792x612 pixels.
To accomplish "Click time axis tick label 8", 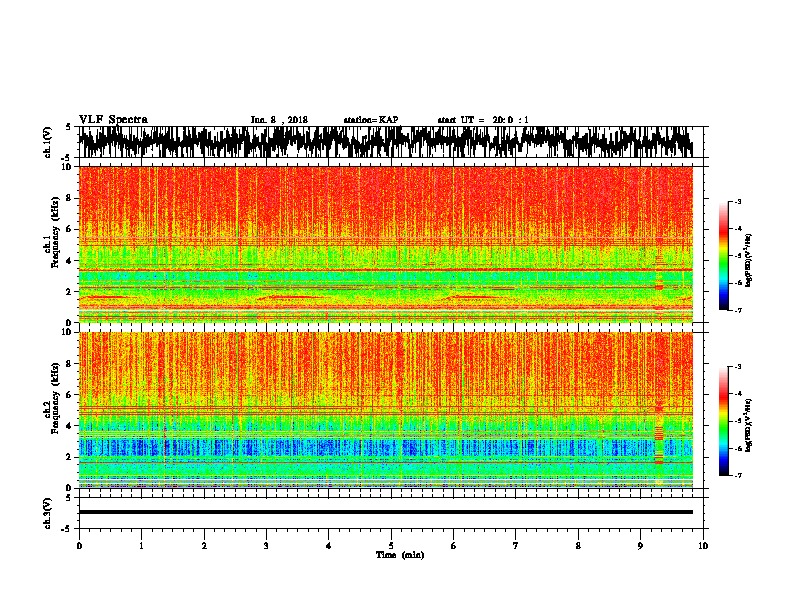I will (x=578, y=546).
